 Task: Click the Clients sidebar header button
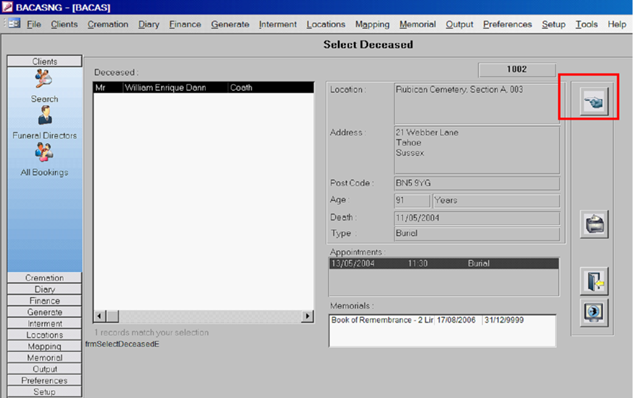pos(44,61)
